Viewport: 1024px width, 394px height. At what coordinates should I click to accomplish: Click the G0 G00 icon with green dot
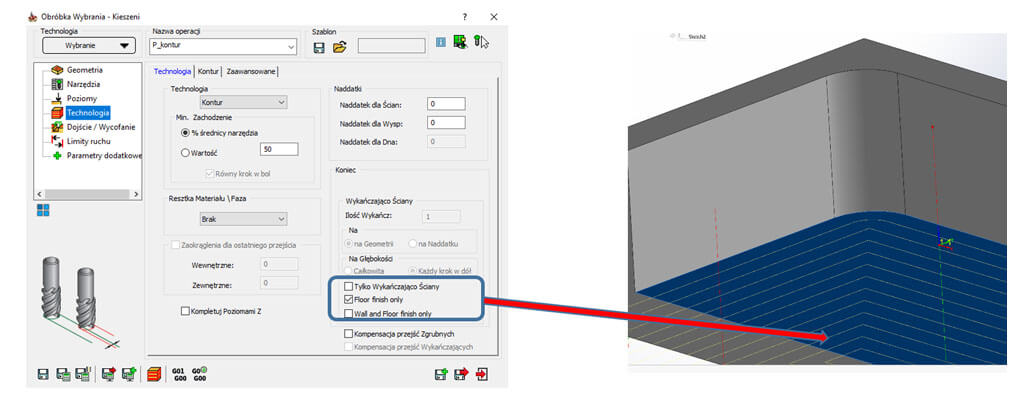click(x=200, y=374)
